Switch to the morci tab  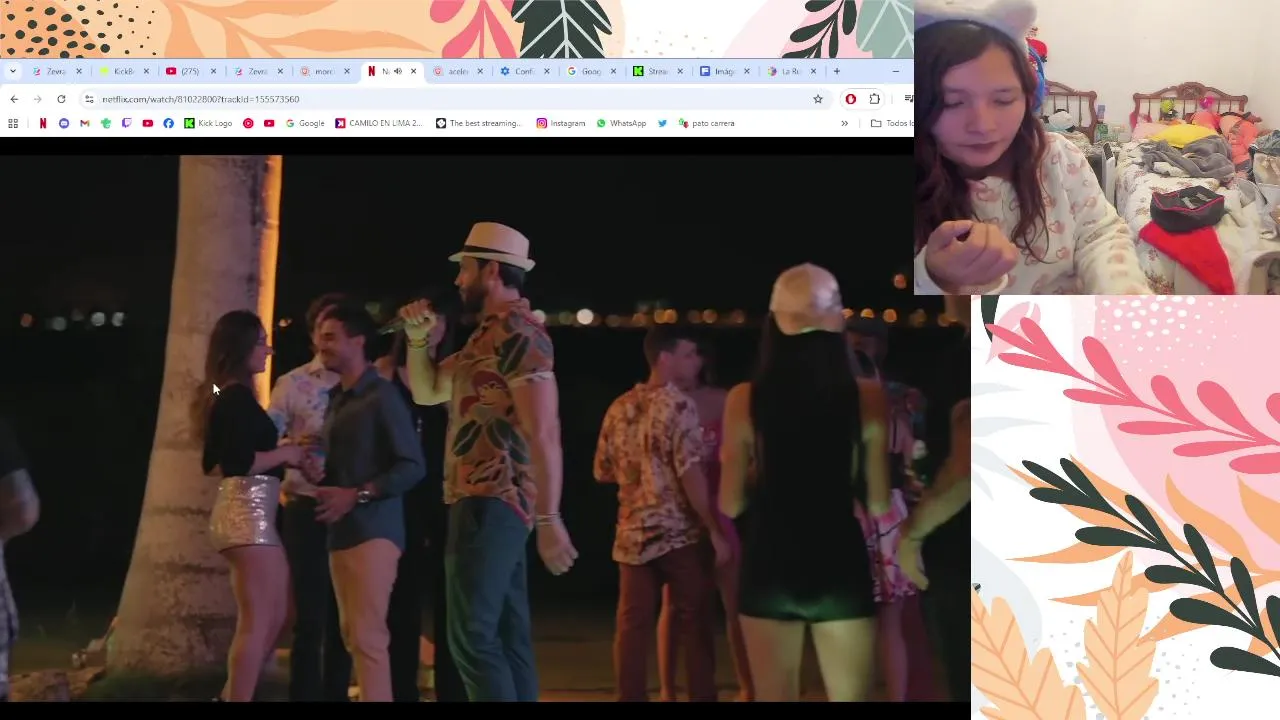click(324, 71)
